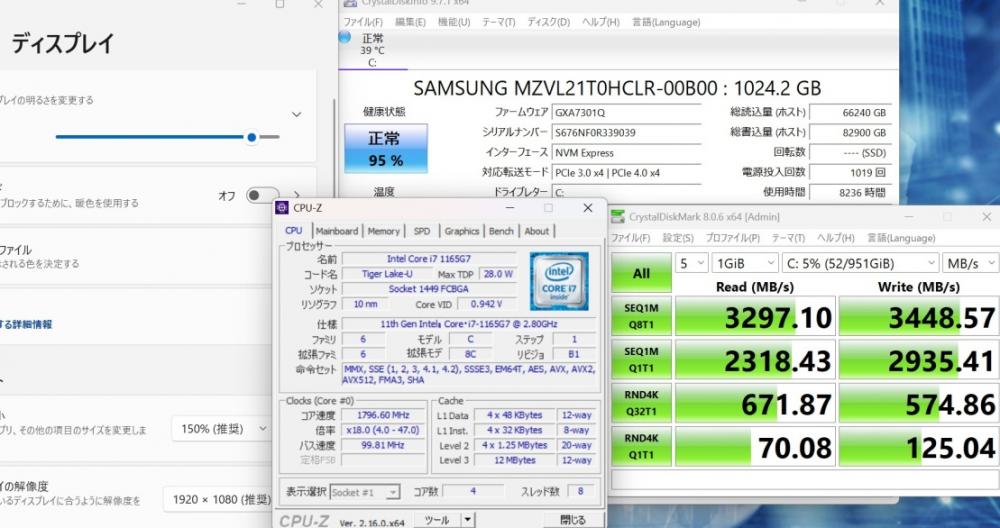Switch to the CPU tab in CPU-Z
Screen dimensions: 1000x528
click(294, 231)
